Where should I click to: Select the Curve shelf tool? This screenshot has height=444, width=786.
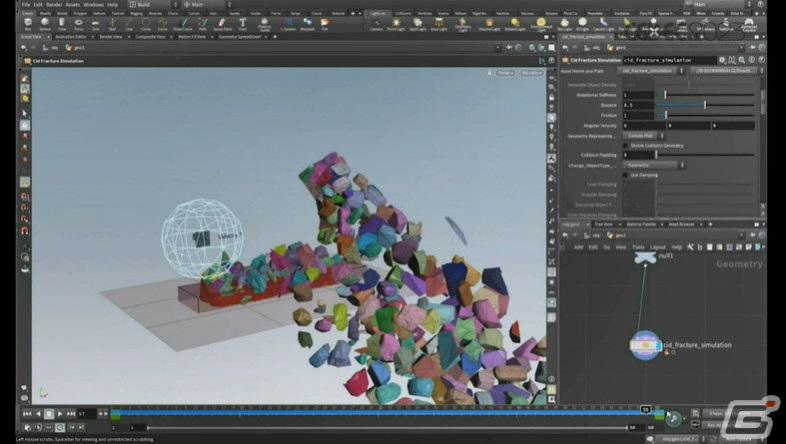tap(162, 24)
